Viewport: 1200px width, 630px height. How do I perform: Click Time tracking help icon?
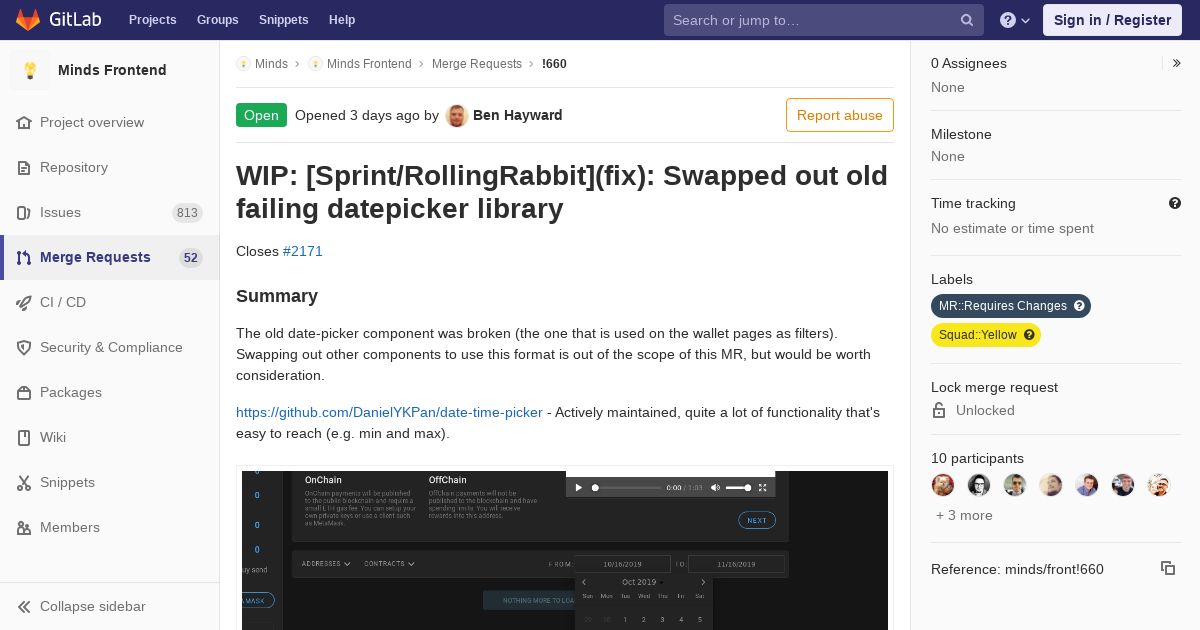pyautogui.click(x=1175, y=203)
